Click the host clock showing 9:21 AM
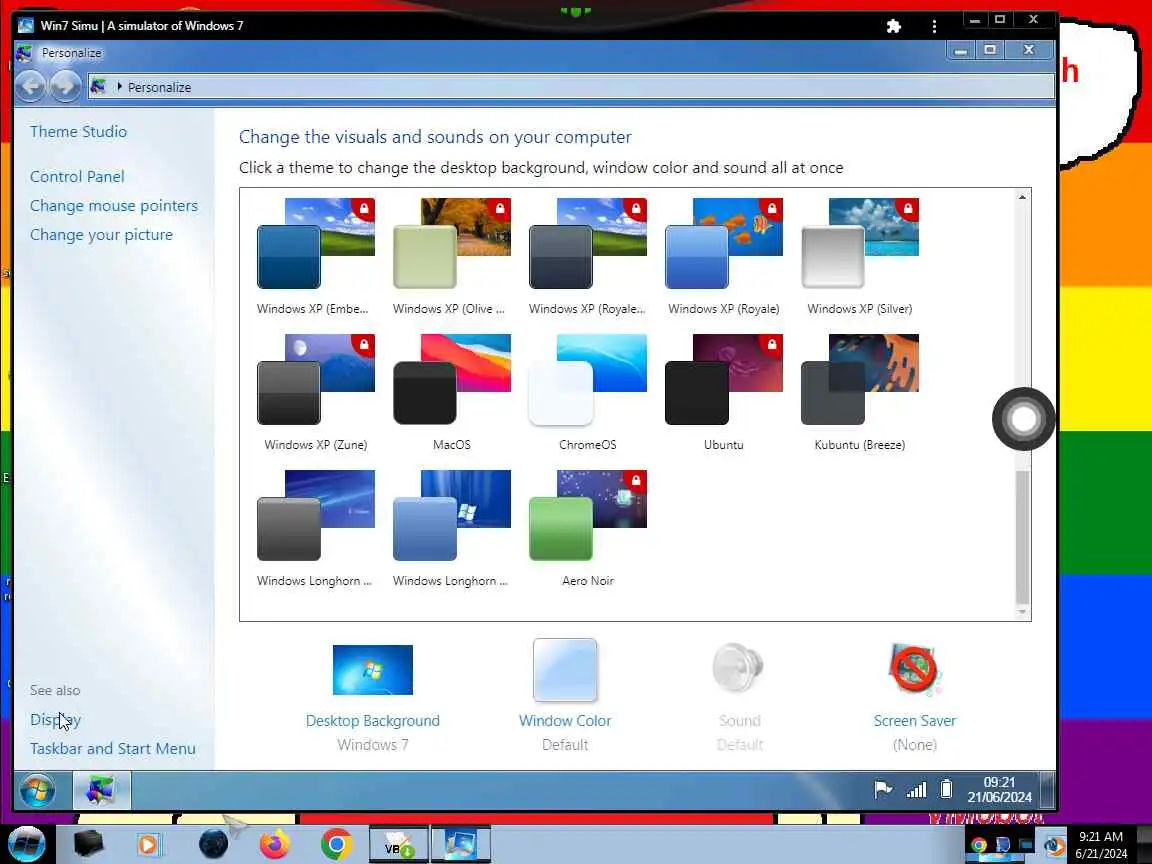The height and width of the screenshot is (864, 1152). coord(1101,845)
